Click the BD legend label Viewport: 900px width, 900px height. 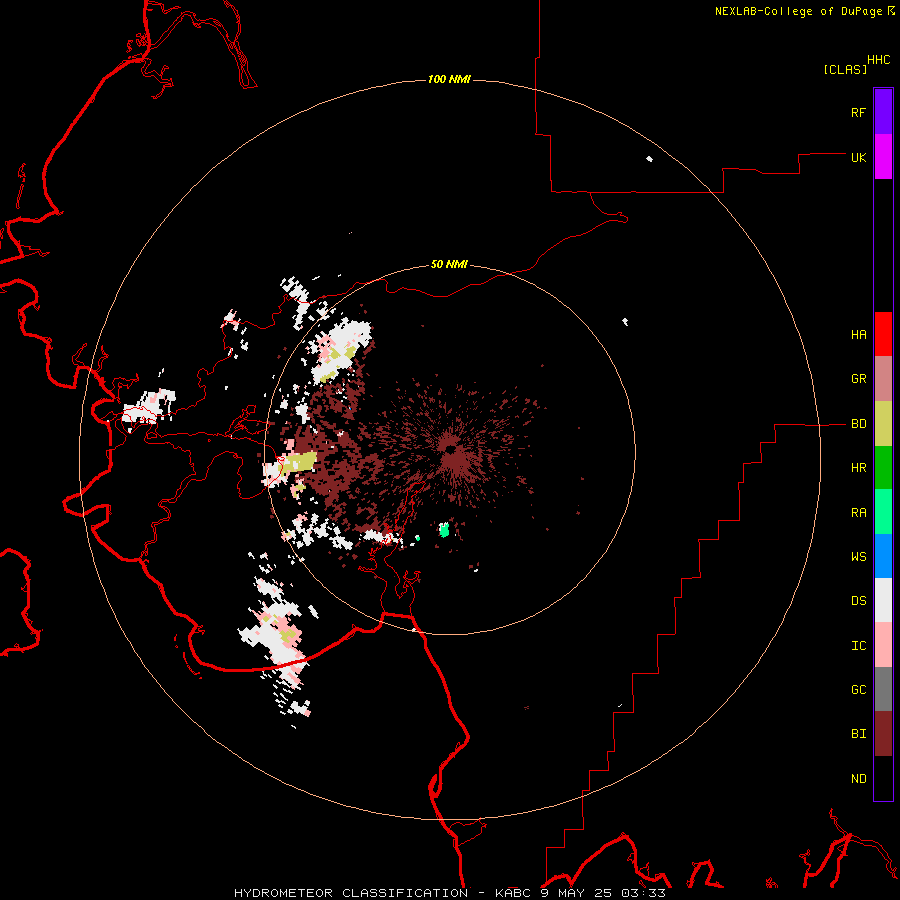click(858, 424)
